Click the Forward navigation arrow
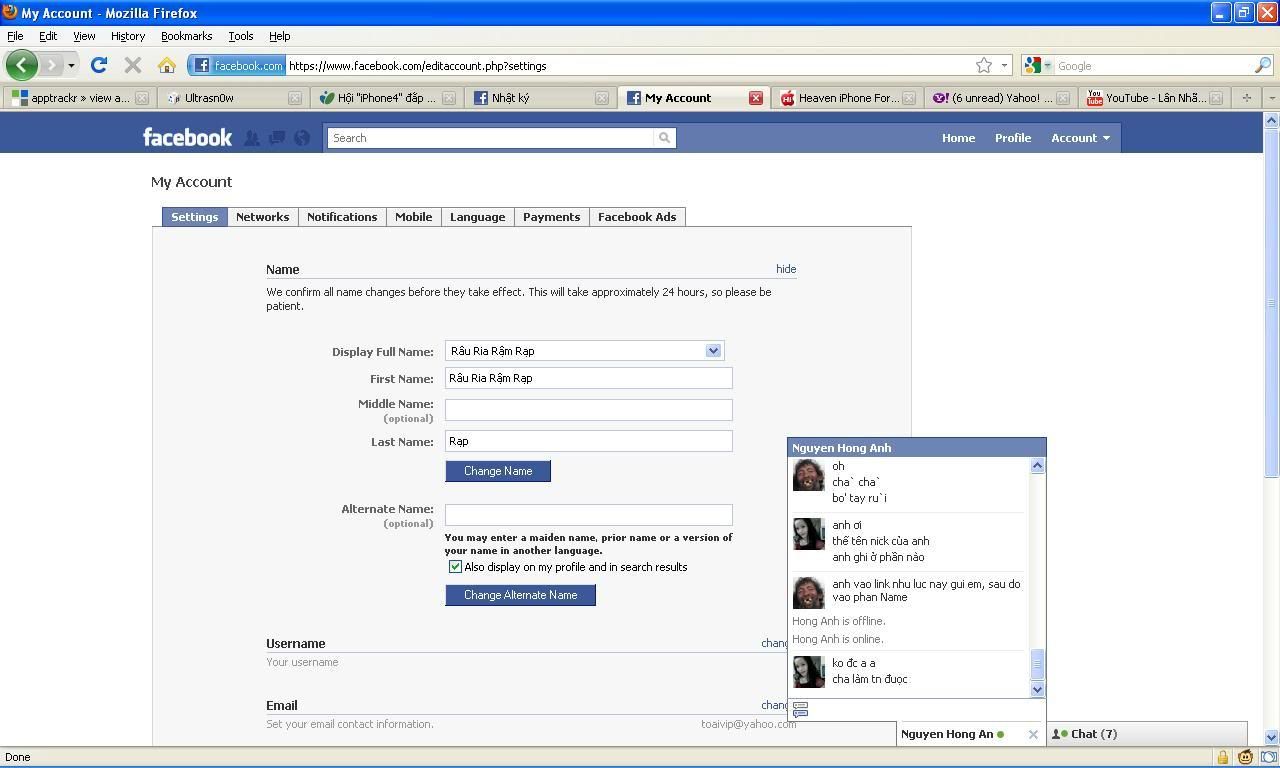Viewport: 1280px width, 768px height. pos(51,65)
